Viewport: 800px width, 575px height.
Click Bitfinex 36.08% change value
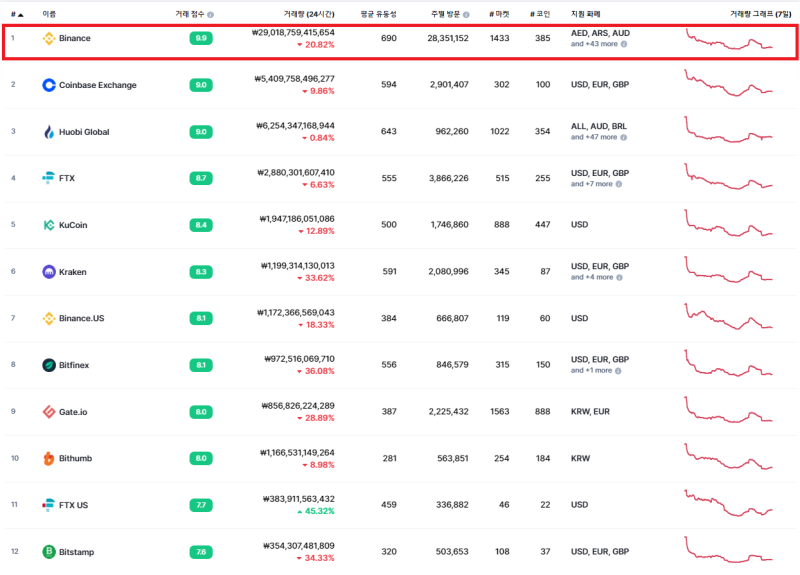pyautogui.click(x=316, y=371)
